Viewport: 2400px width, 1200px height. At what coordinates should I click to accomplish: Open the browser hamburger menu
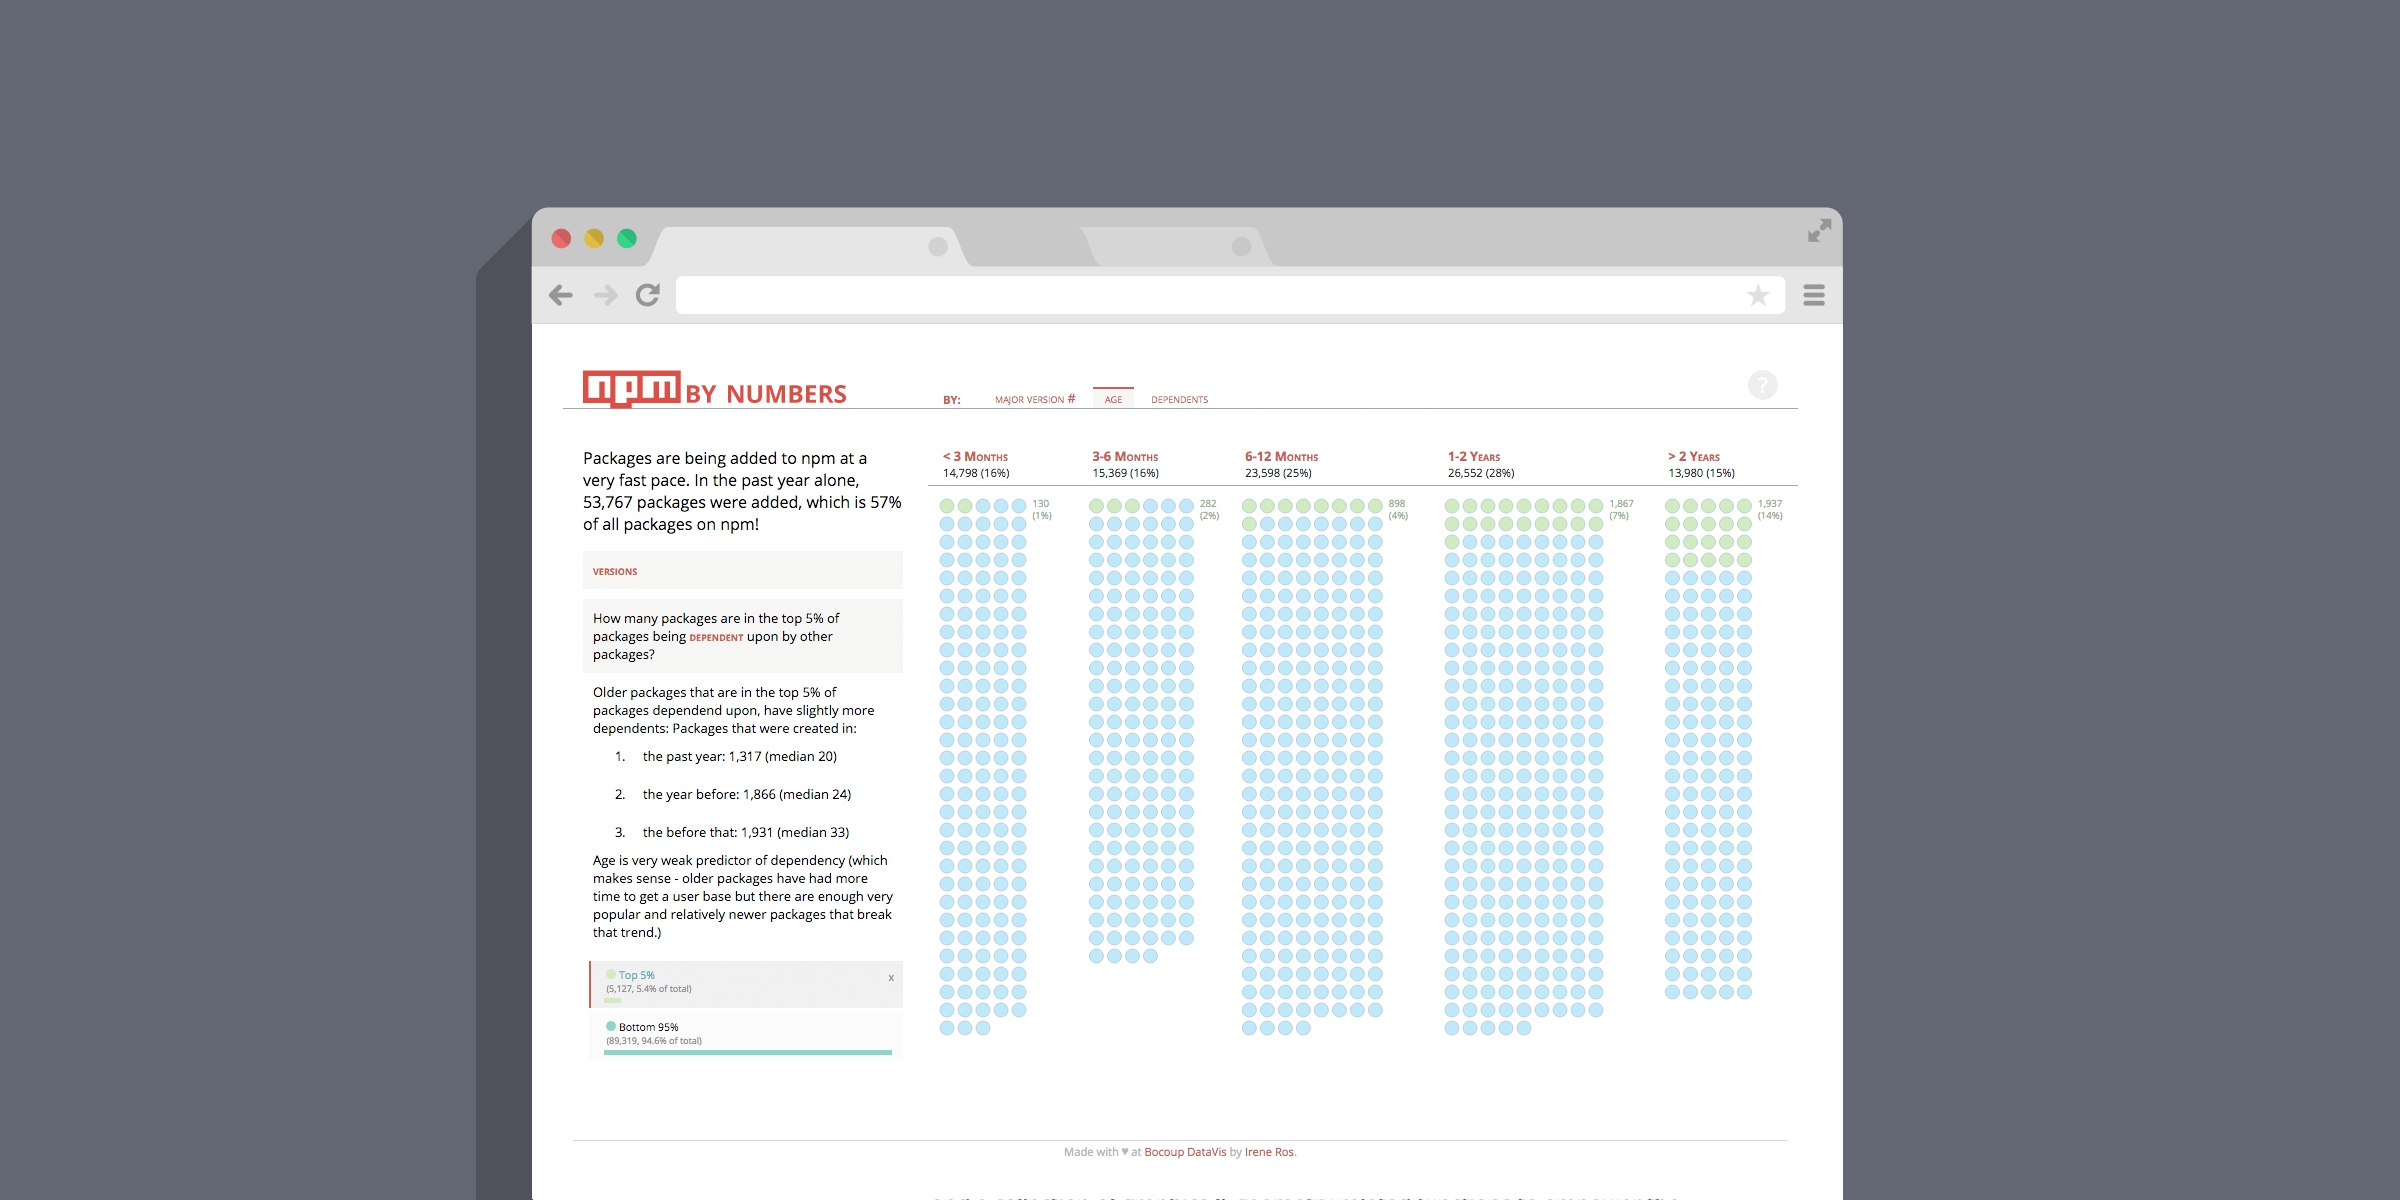[x=1813, y=295]
